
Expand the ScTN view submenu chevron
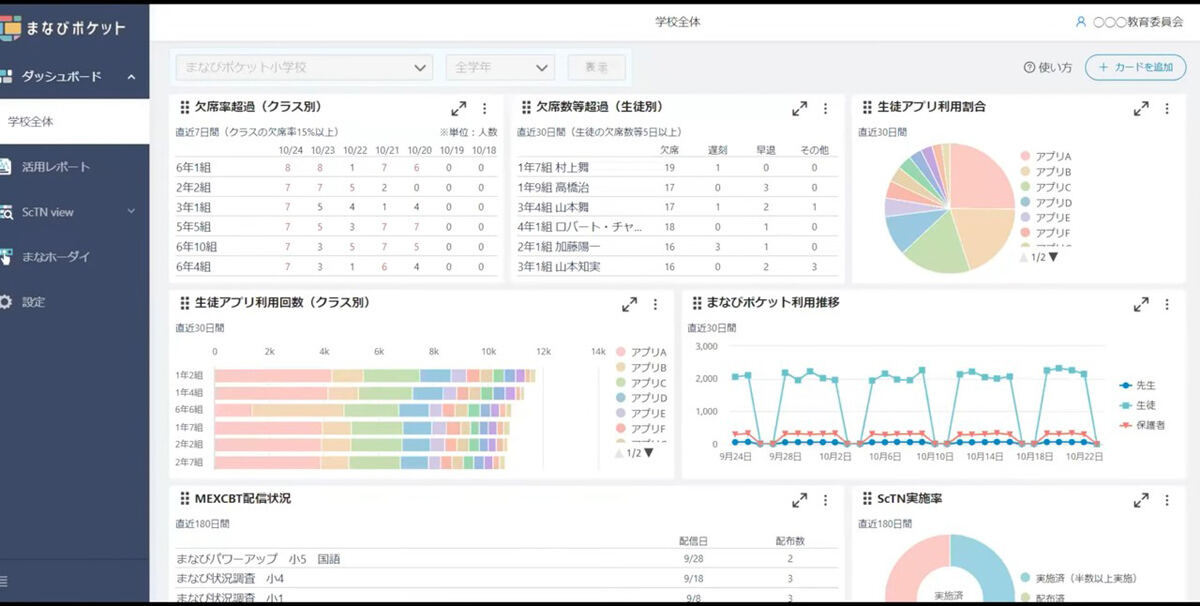point(131,212)
